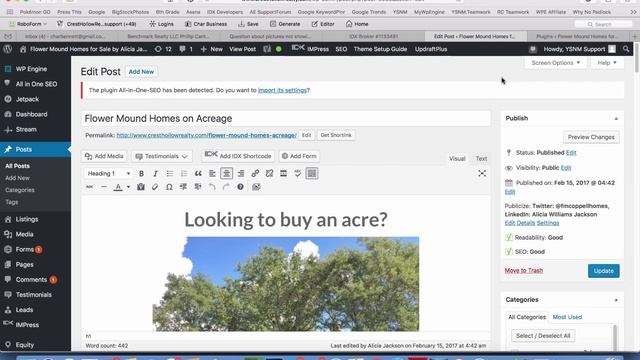Open the Categories submenu under Posts
Viewport: 640px width, 360px height.
pos(20,190)
